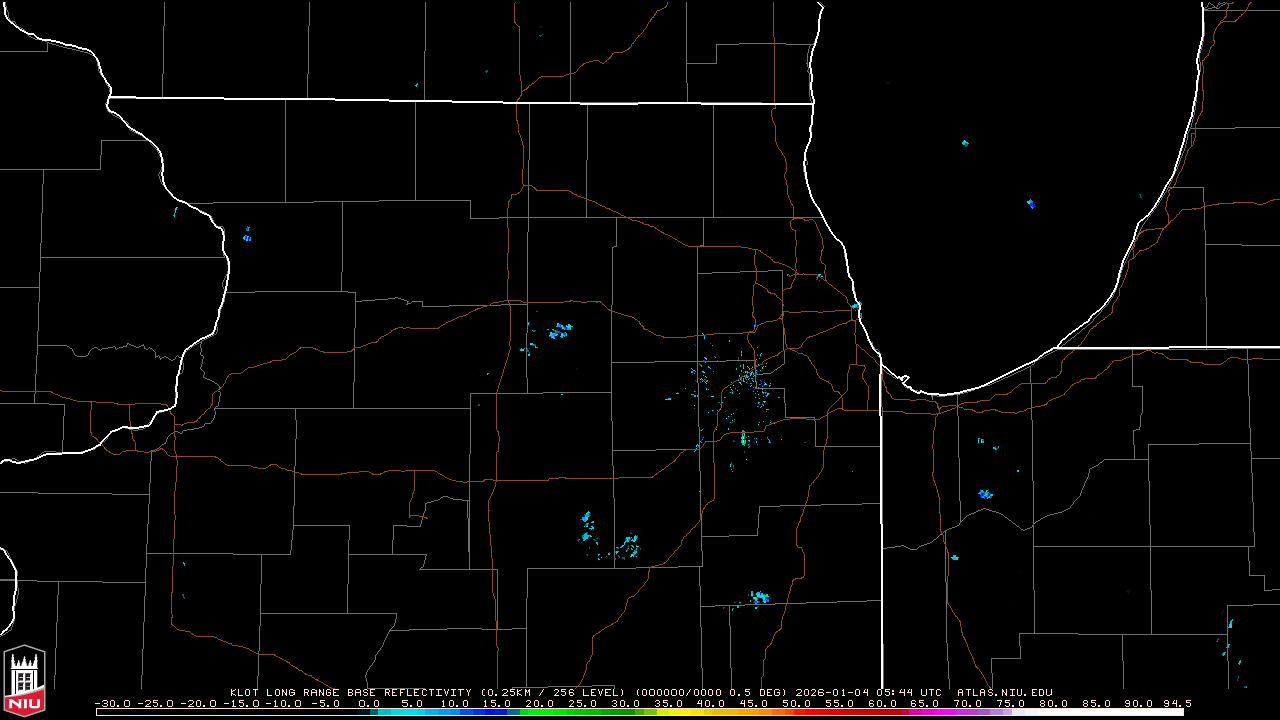
Task: Click the cyan echo cluster west of Chicago
Action: tap(559, 329)
